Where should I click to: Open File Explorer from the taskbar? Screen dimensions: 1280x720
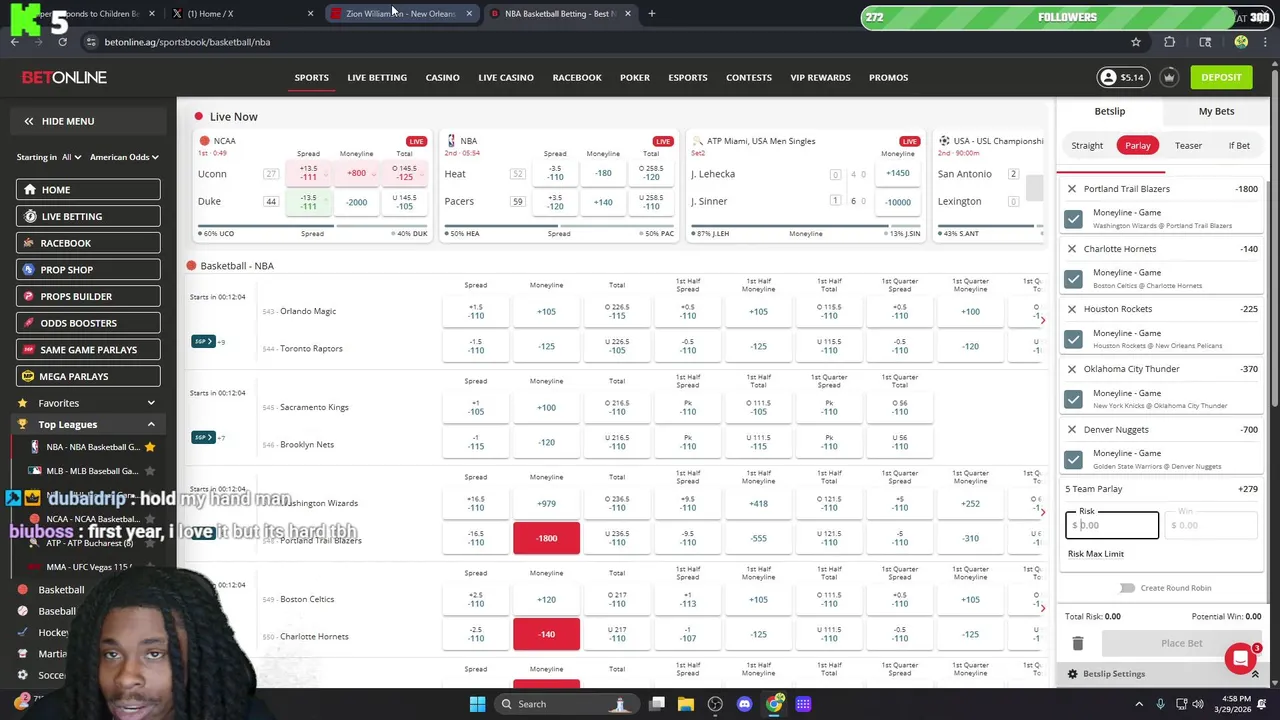[x=686, y=704]
